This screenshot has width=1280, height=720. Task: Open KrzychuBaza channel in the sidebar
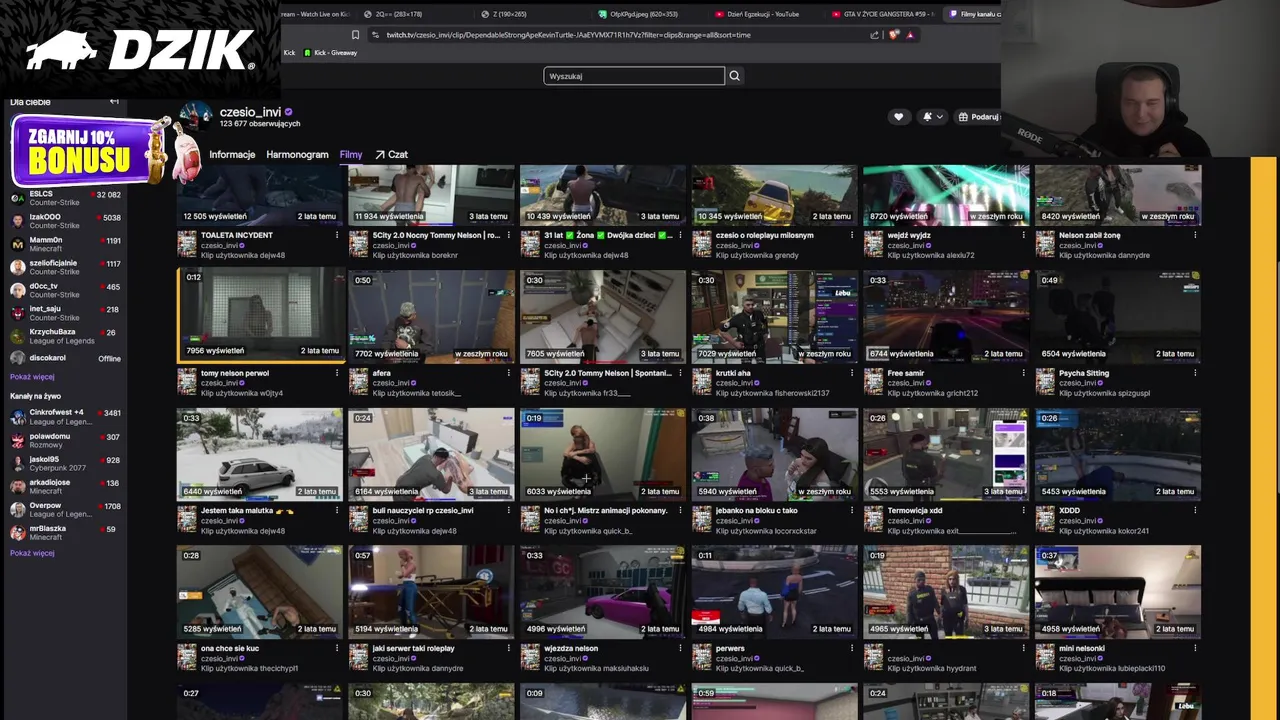pos(65,336)
